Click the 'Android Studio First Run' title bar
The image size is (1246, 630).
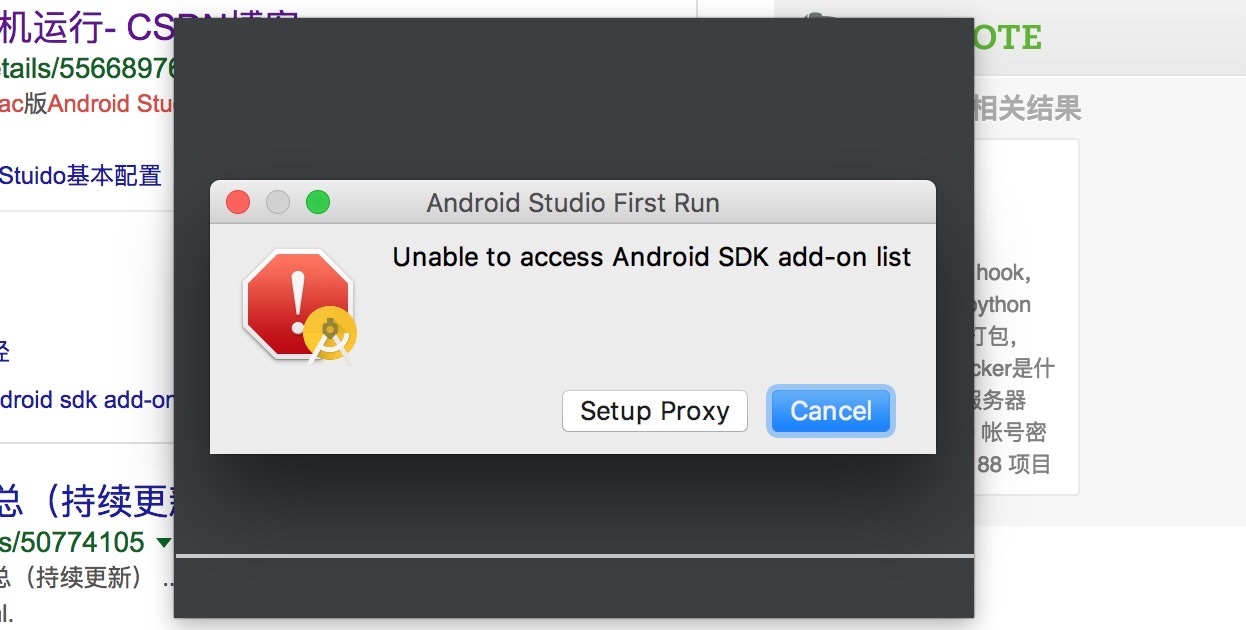(x=573, y=203)
